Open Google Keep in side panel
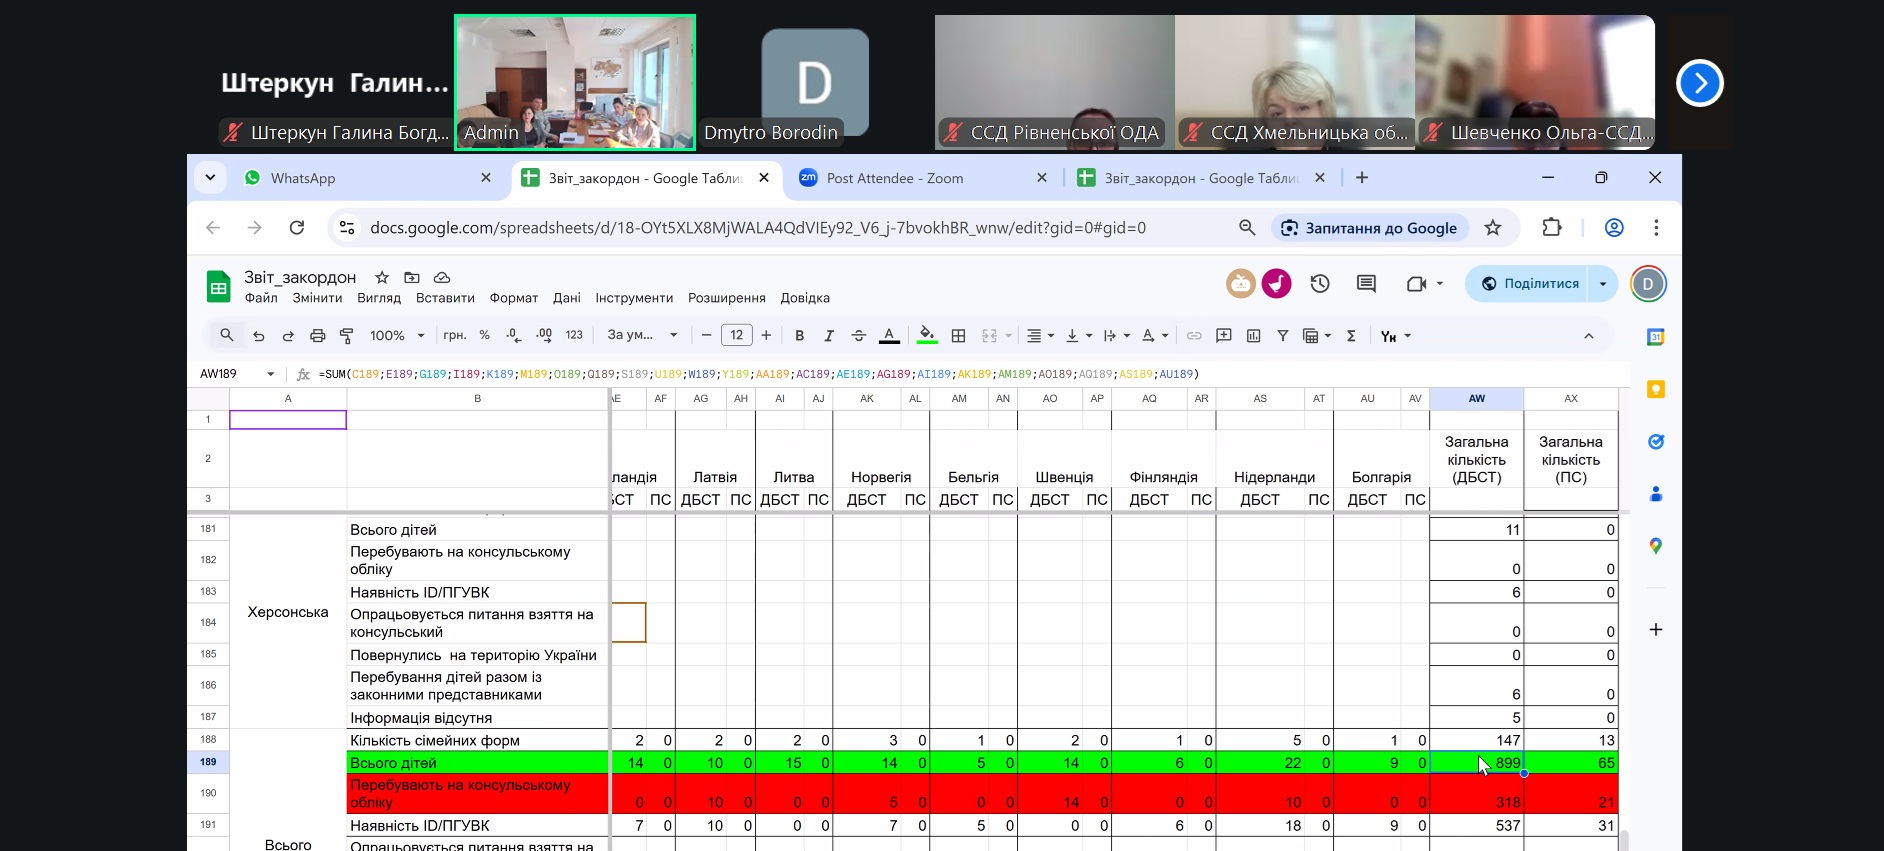 click(x=1656, y=390)
